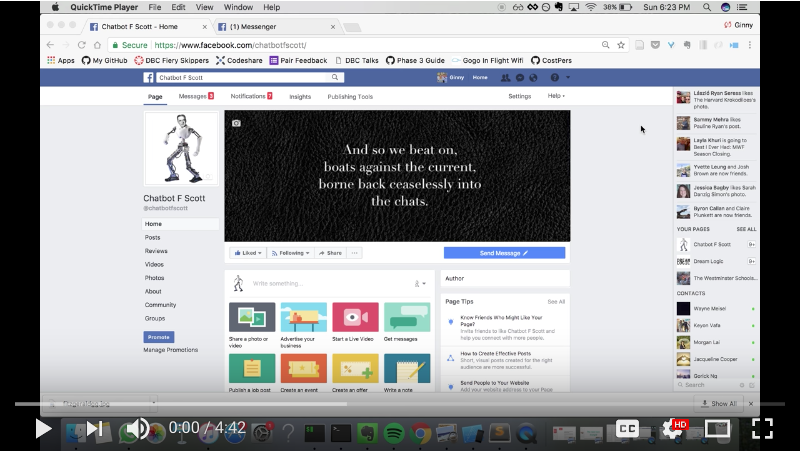Open the Edit menu
Image resolution: width=800 pixels, height=451 pixels.
tap(178, 7)
